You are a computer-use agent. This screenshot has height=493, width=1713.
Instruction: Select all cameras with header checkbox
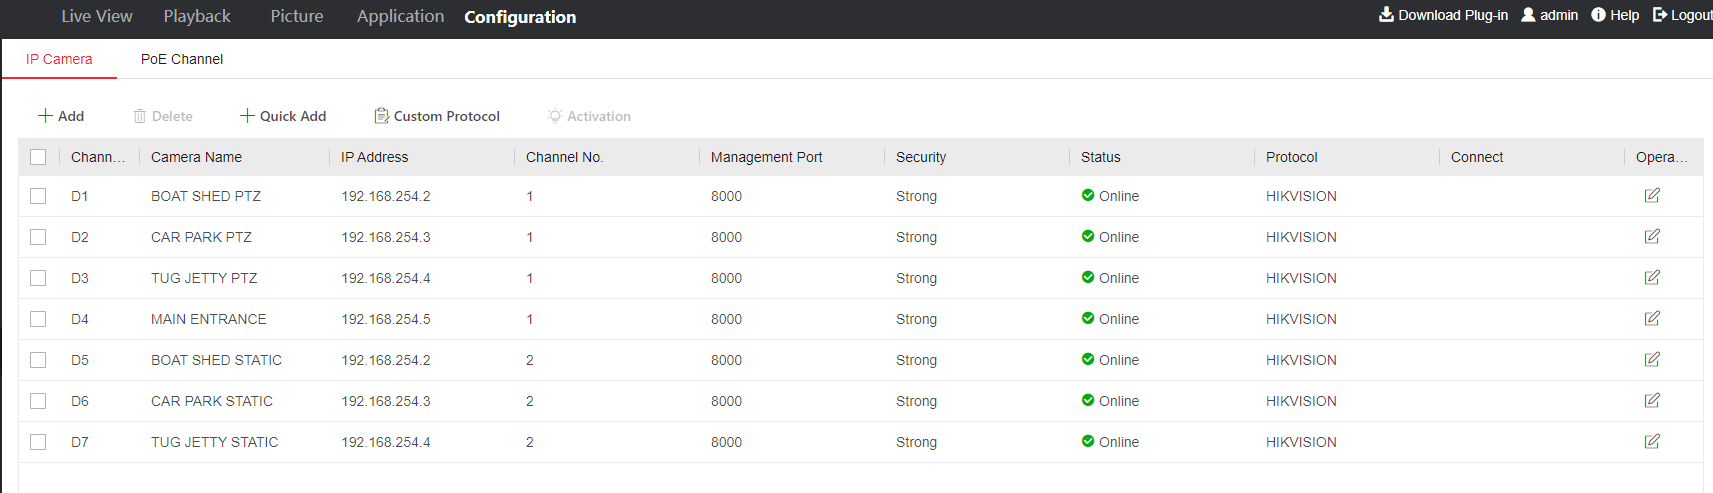(x=38, y=157)
